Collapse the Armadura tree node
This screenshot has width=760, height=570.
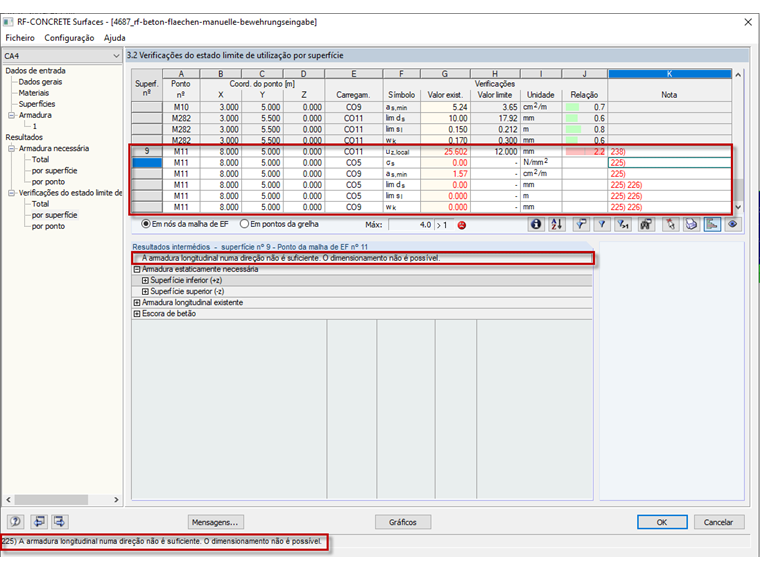click(x=11, y=115)
